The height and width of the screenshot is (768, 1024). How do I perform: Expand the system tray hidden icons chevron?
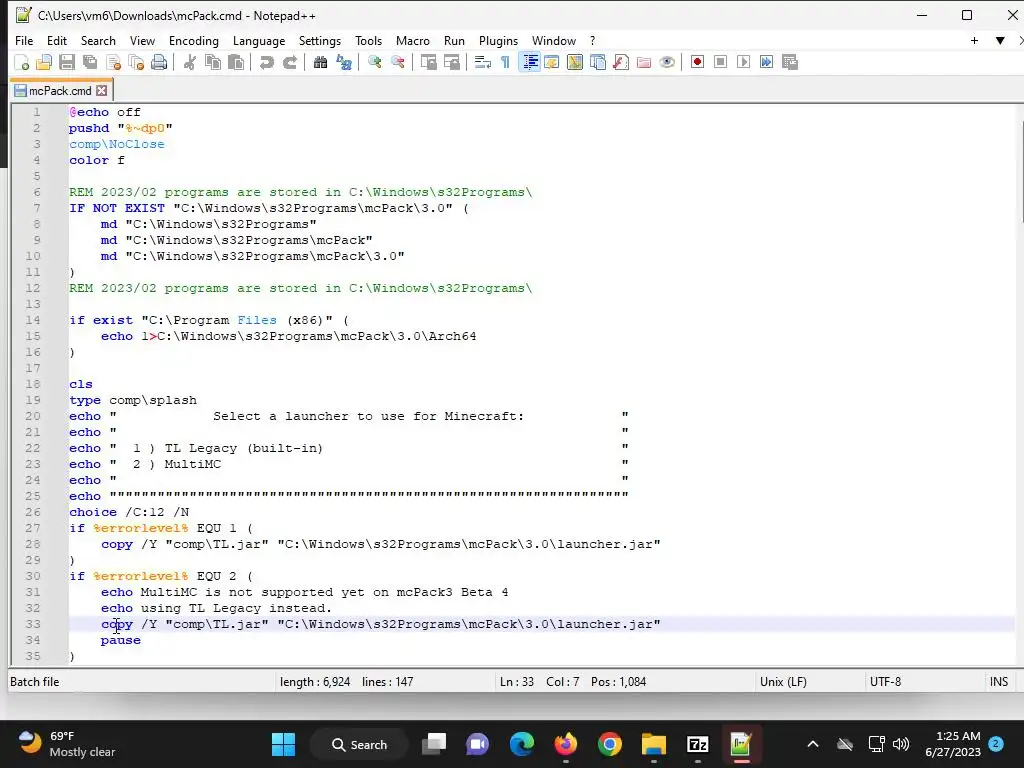(x=813, y=744)
